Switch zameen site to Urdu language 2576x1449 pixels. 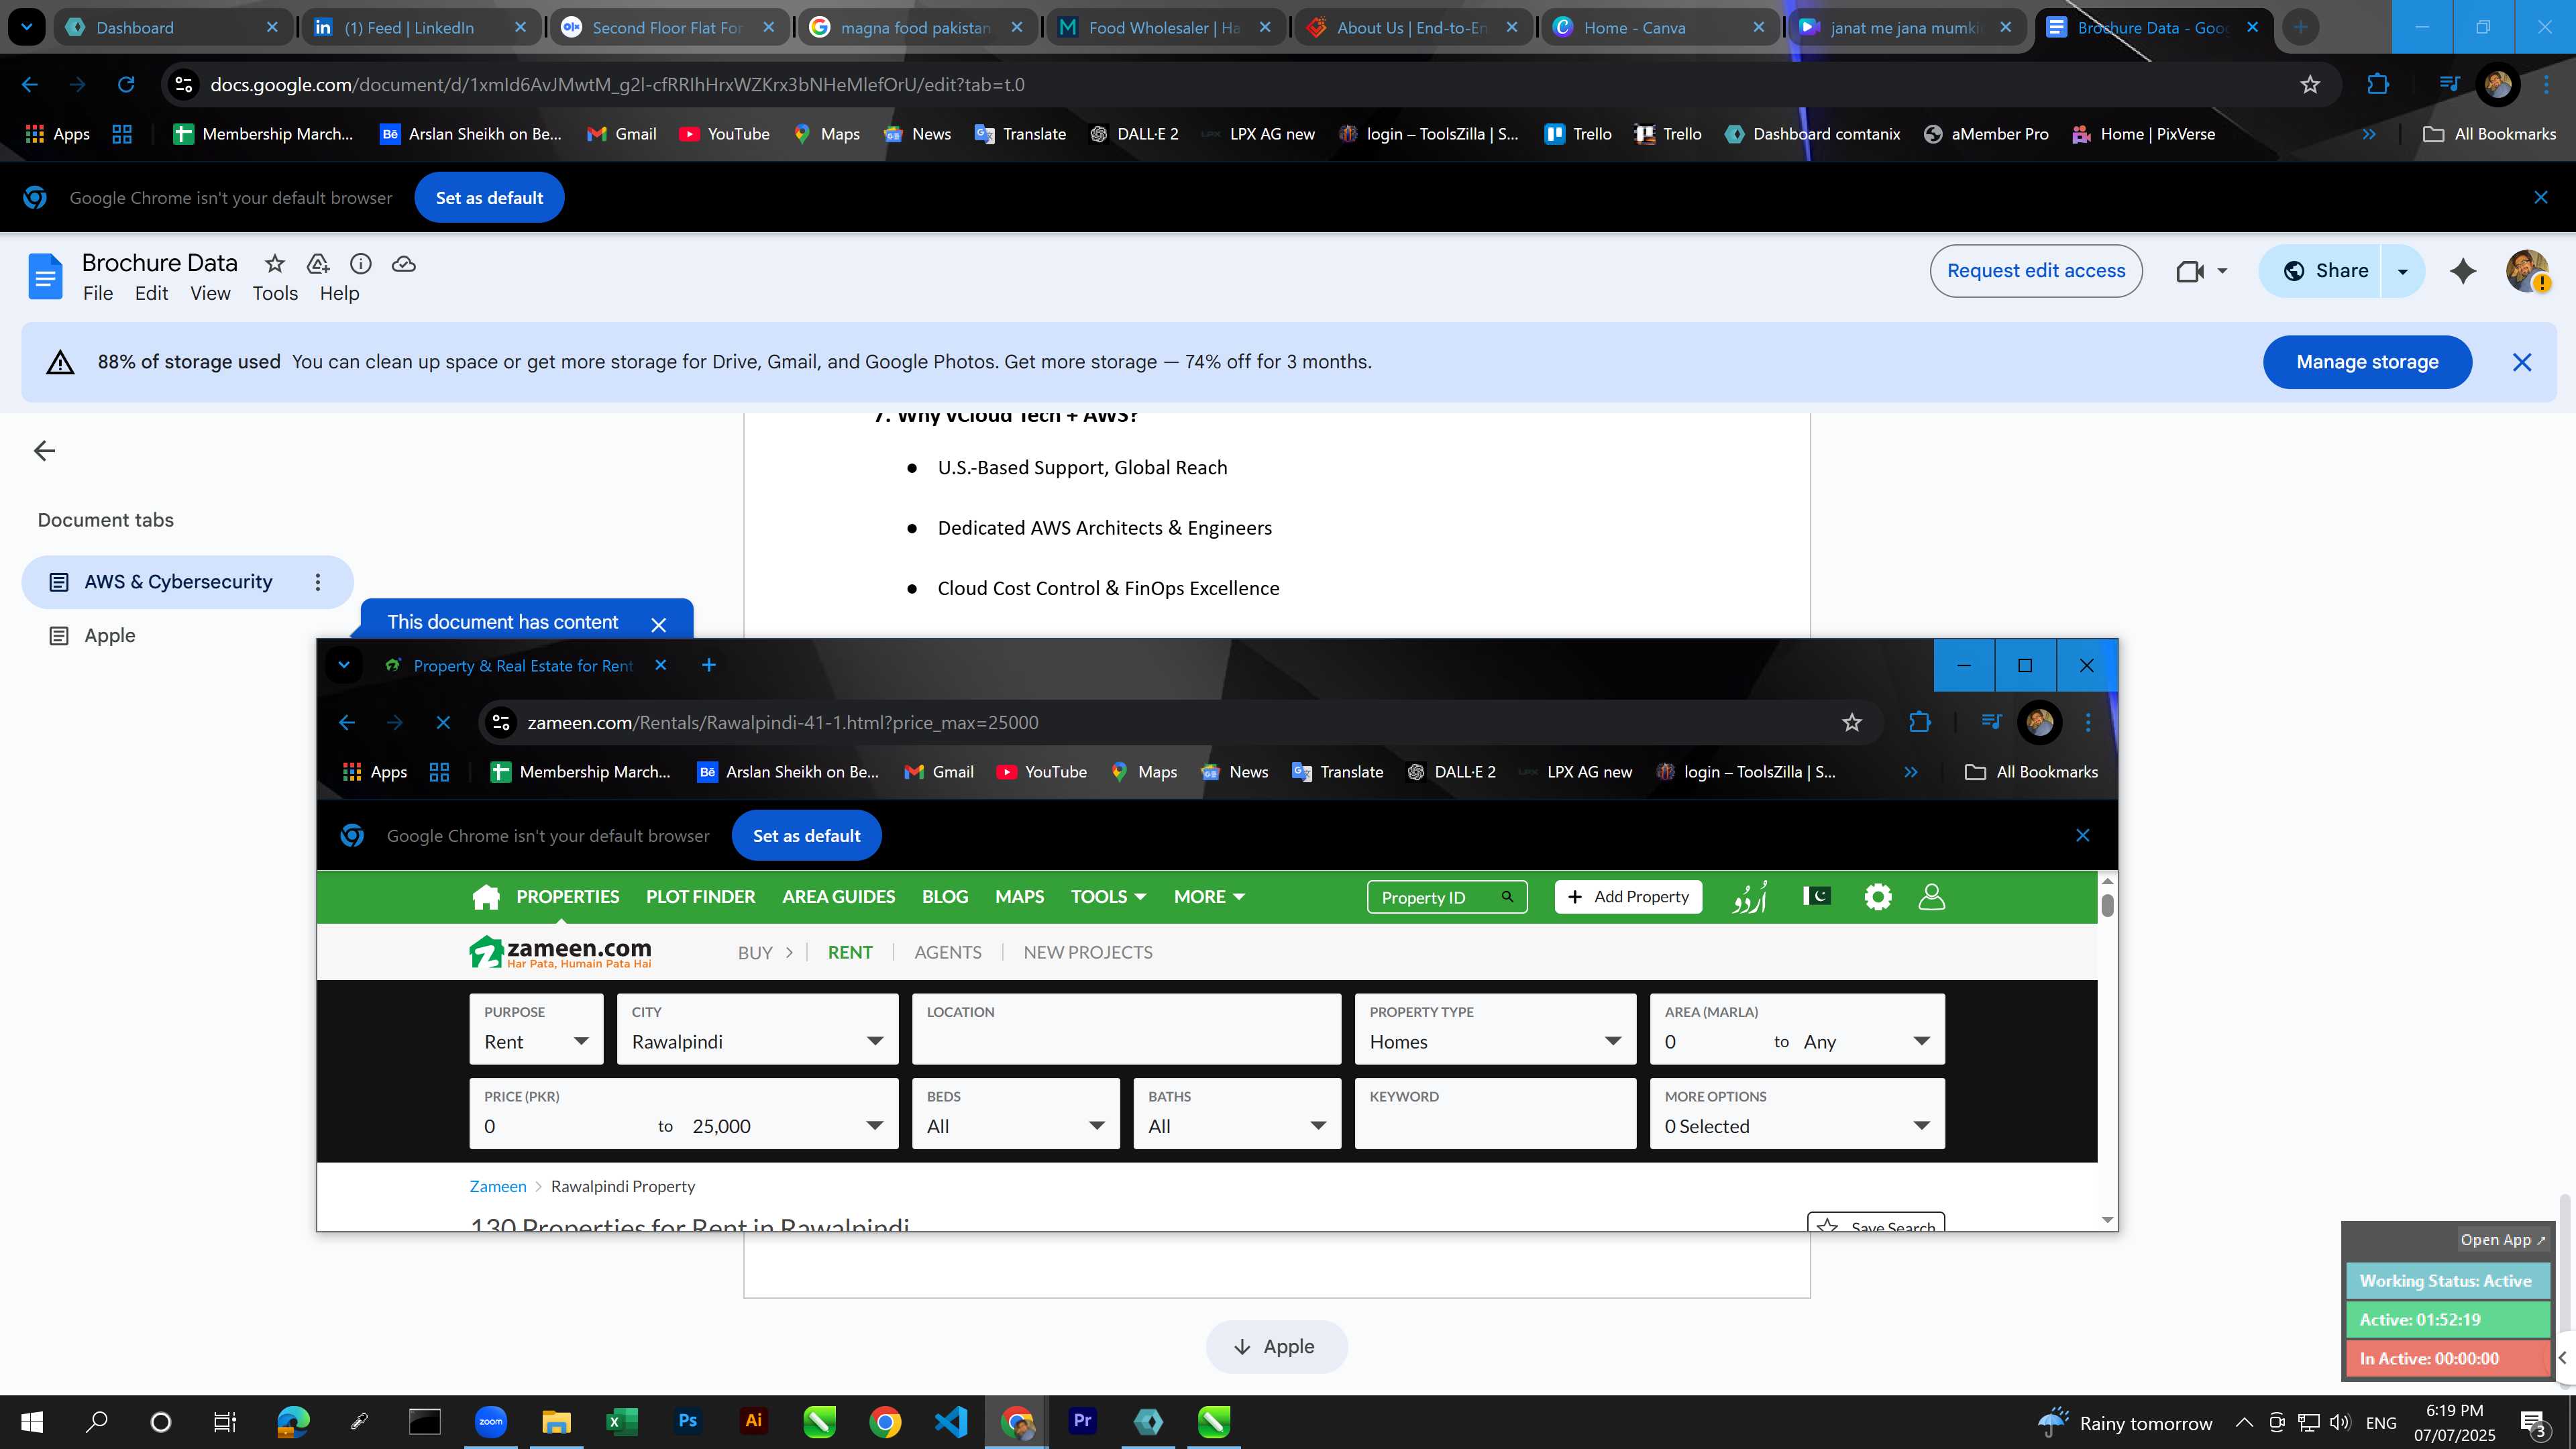(x=1750, y=897)
